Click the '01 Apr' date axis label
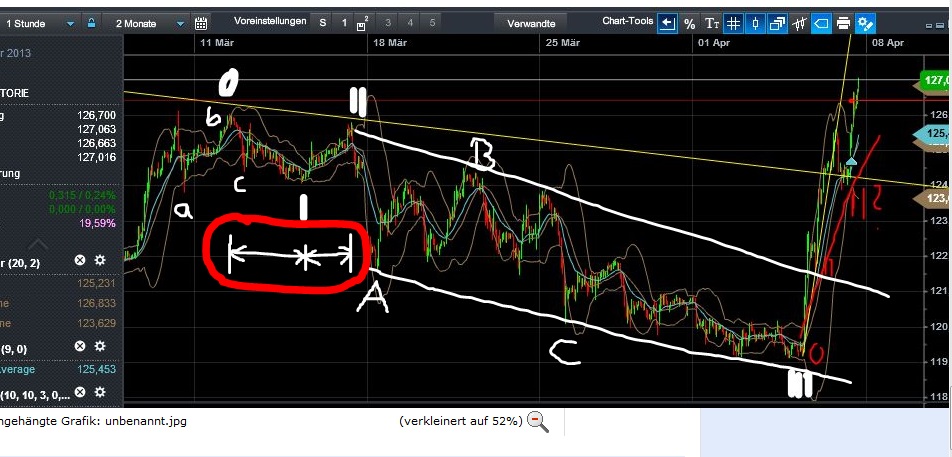This screenshot has height=457, width=952. point(713,42)
